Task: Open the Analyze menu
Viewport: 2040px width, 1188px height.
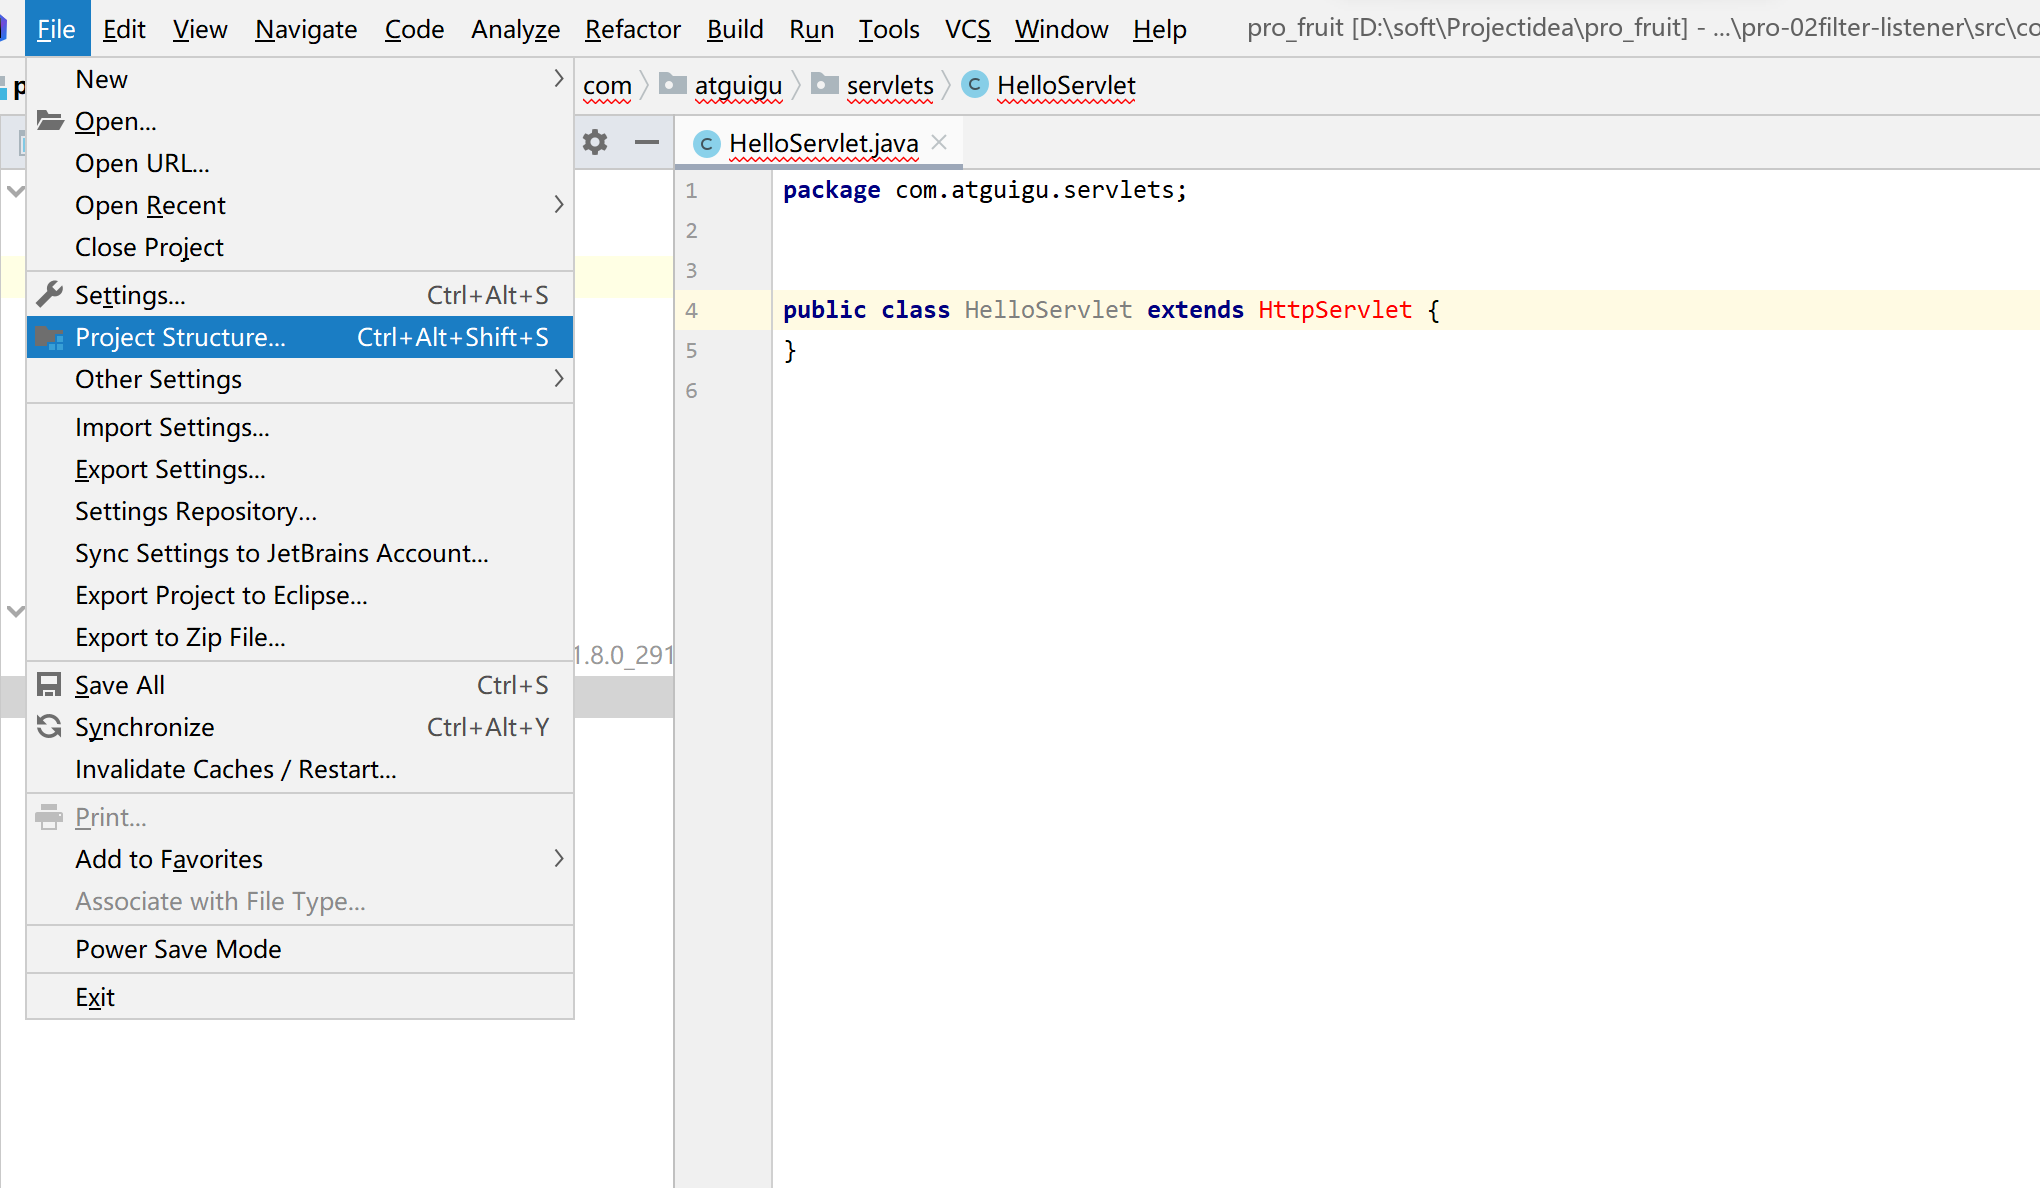Action: click(515, 29)
